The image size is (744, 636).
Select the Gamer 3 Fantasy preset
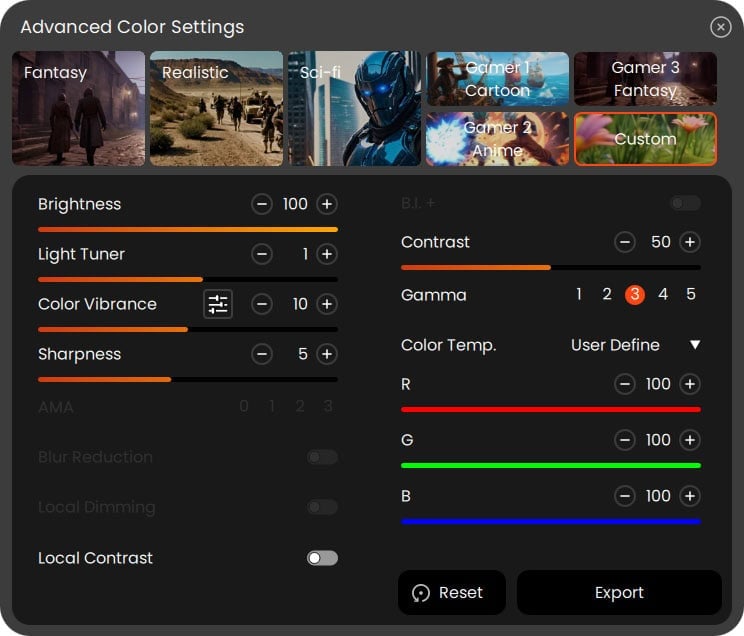coord(645,79)
